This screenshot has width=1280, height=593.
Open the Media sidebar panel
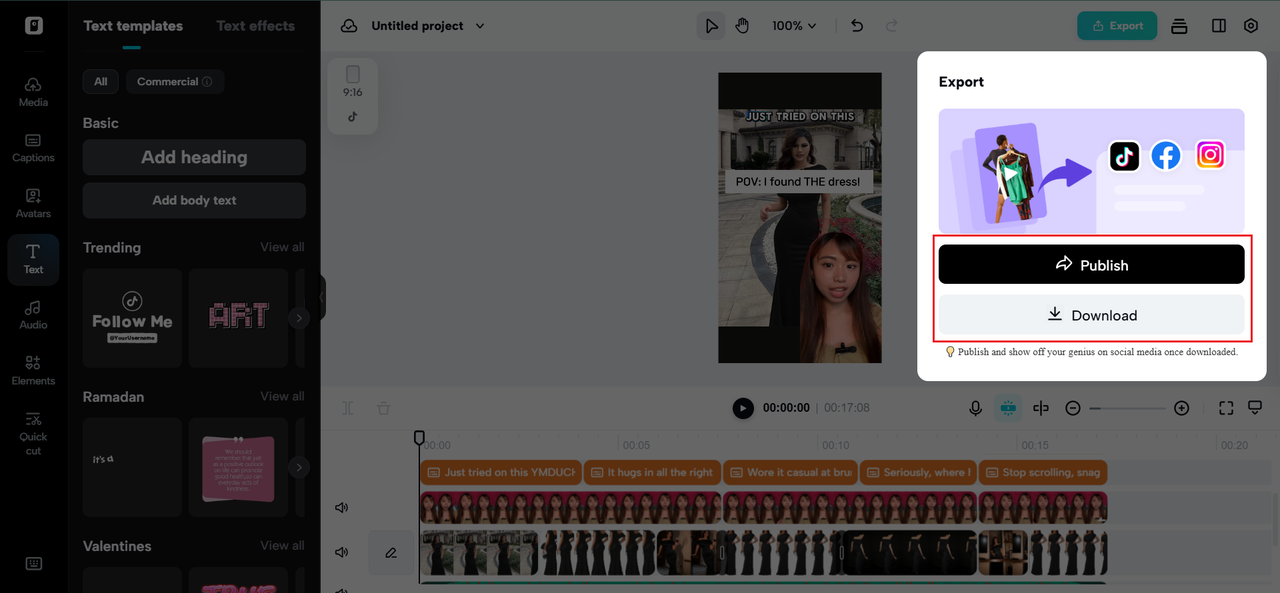coord(33,92)
